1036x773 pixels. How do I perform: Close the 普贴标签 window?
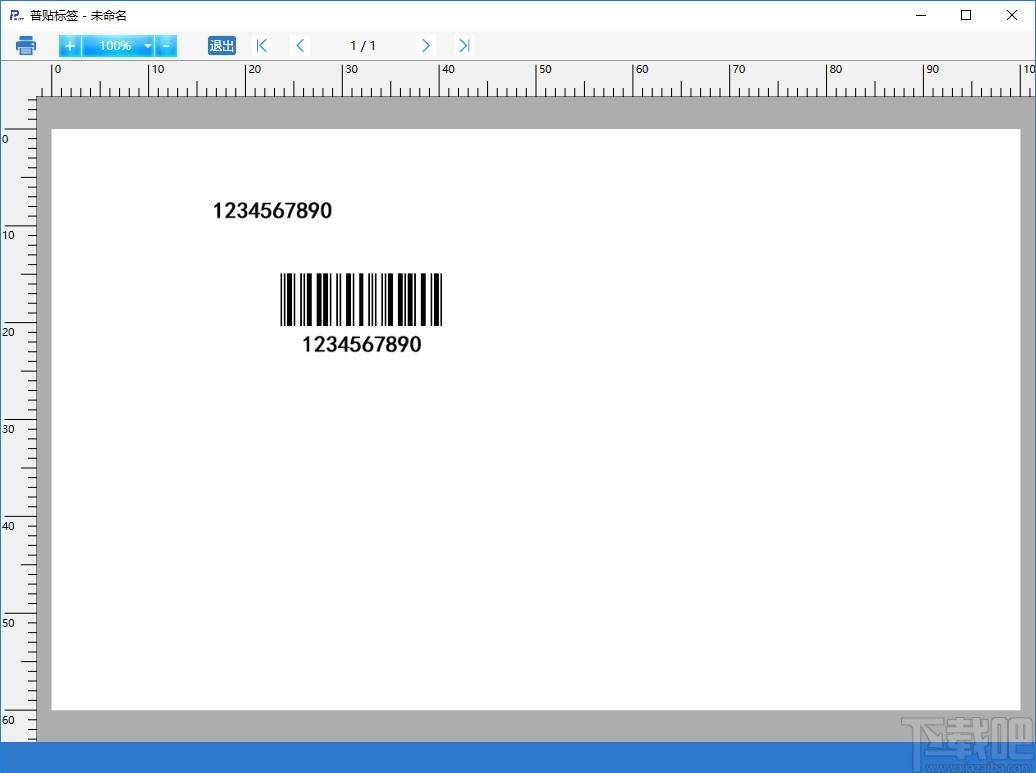click(1012, 15)
